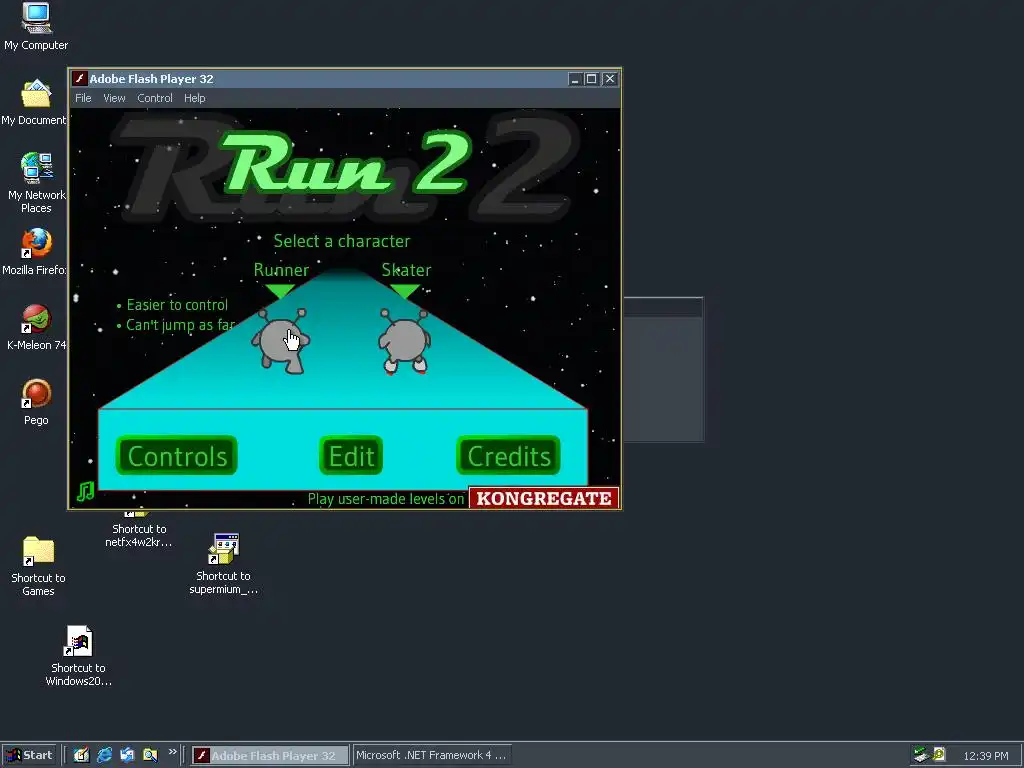Viewport: 1024px width, 768px height.
Task: Toggle music with the green note icon
Action: click(86, 491)
